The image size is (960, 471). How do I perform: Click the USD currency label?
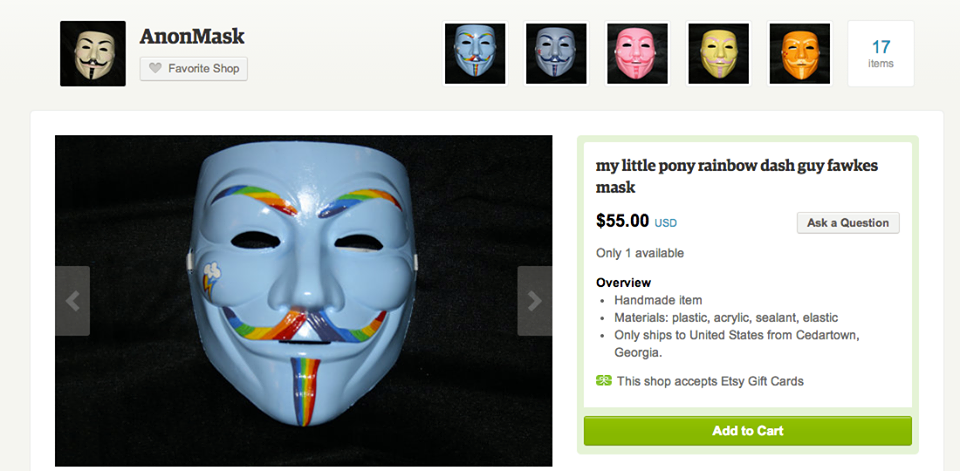tap(666, 223)
